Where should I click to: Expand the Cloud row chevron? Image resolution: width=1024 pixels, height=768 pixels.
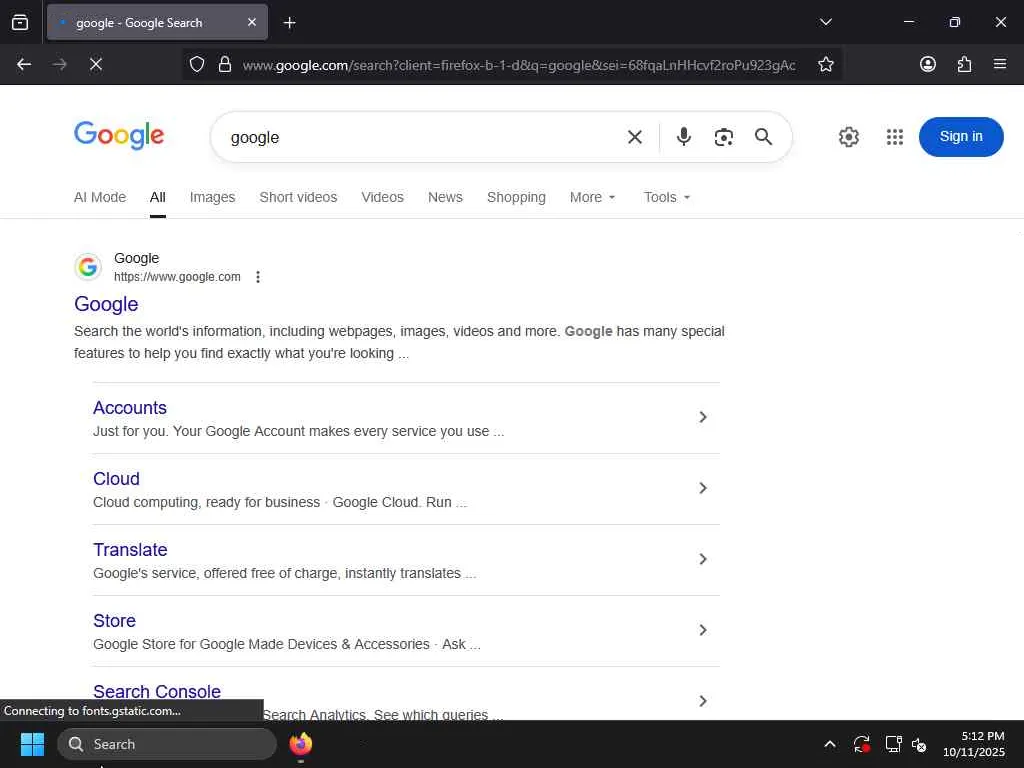(x=703, y=488)
